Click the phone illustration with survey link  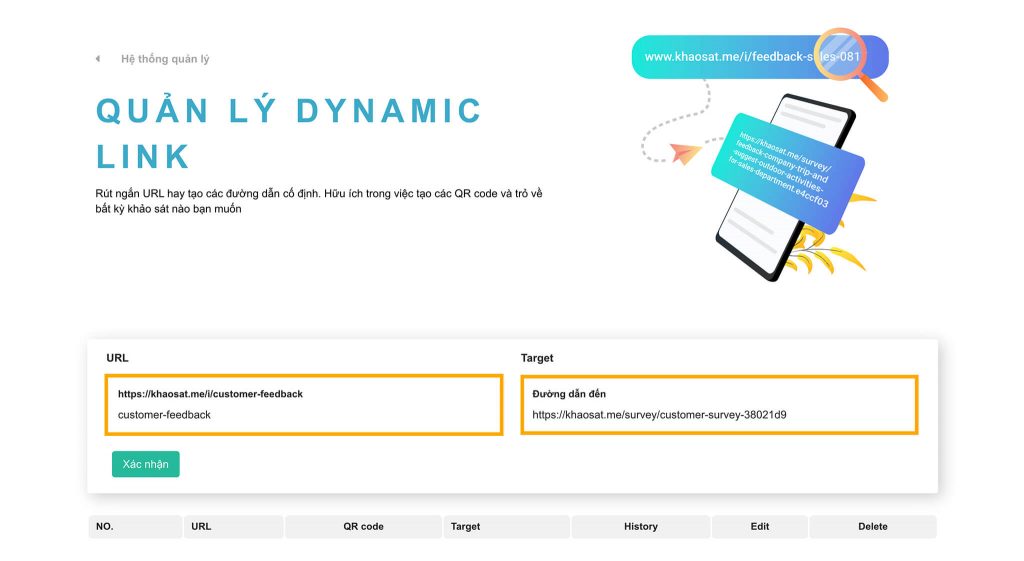[x=787, y=186]
